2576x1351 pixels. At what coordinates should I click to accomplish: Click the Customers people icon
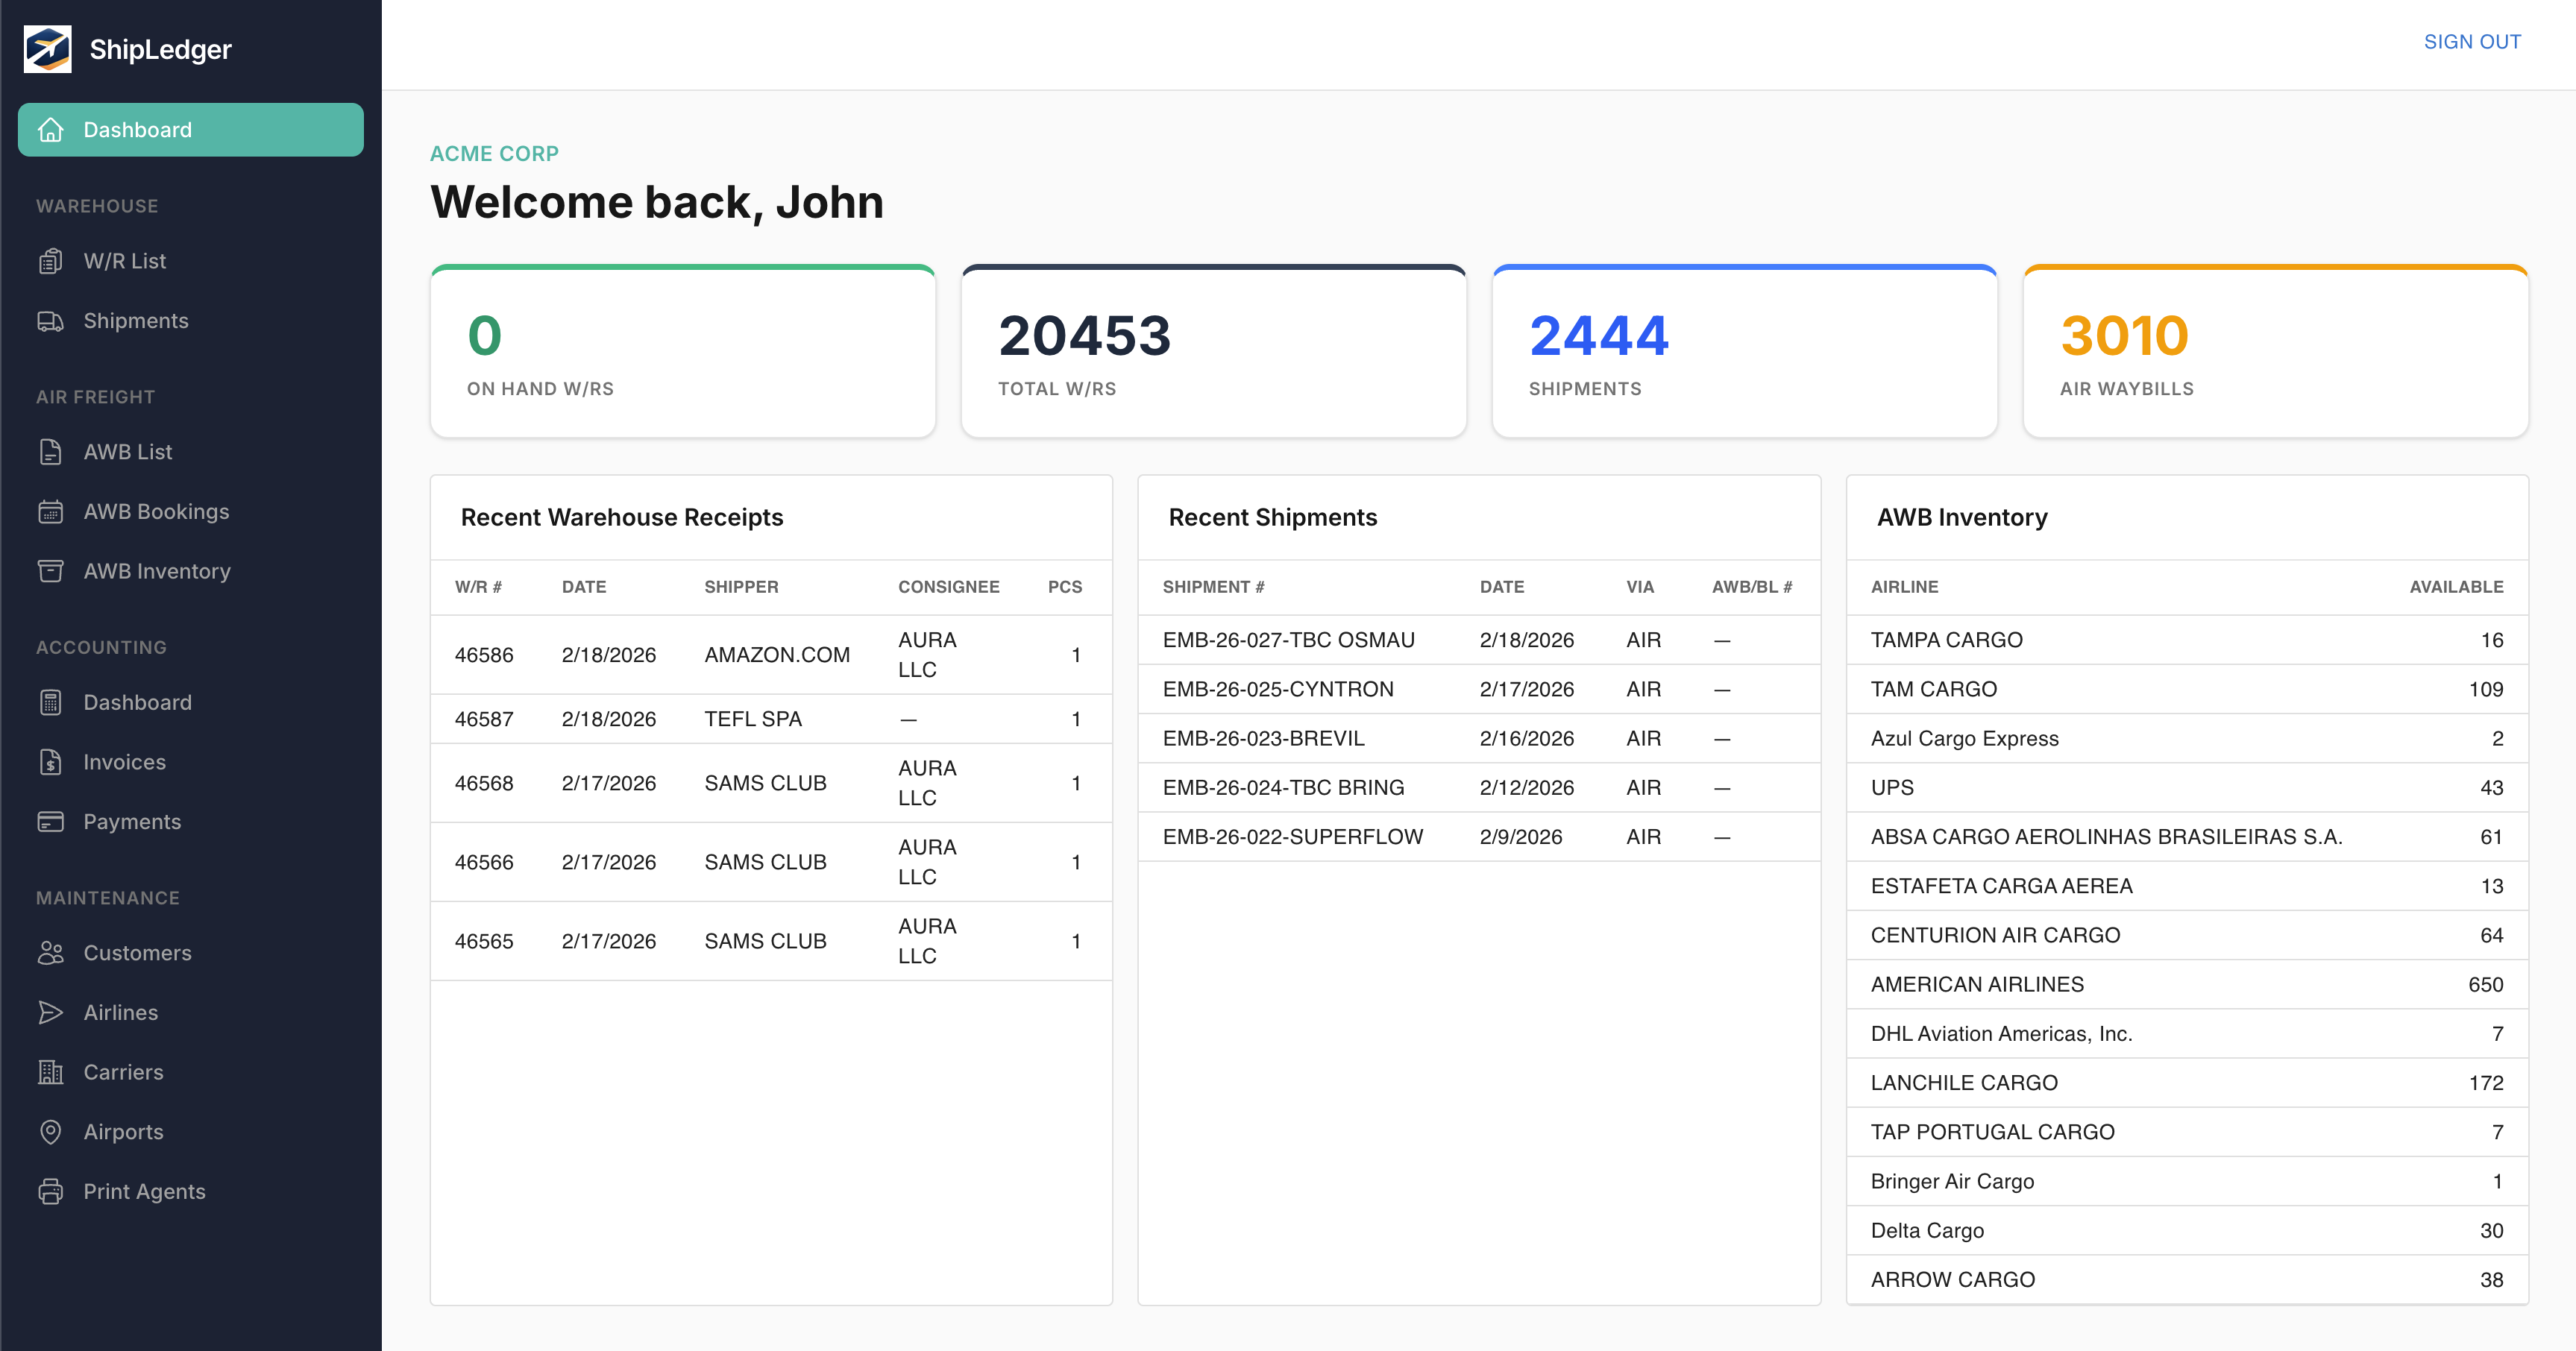tap(51, 953)
